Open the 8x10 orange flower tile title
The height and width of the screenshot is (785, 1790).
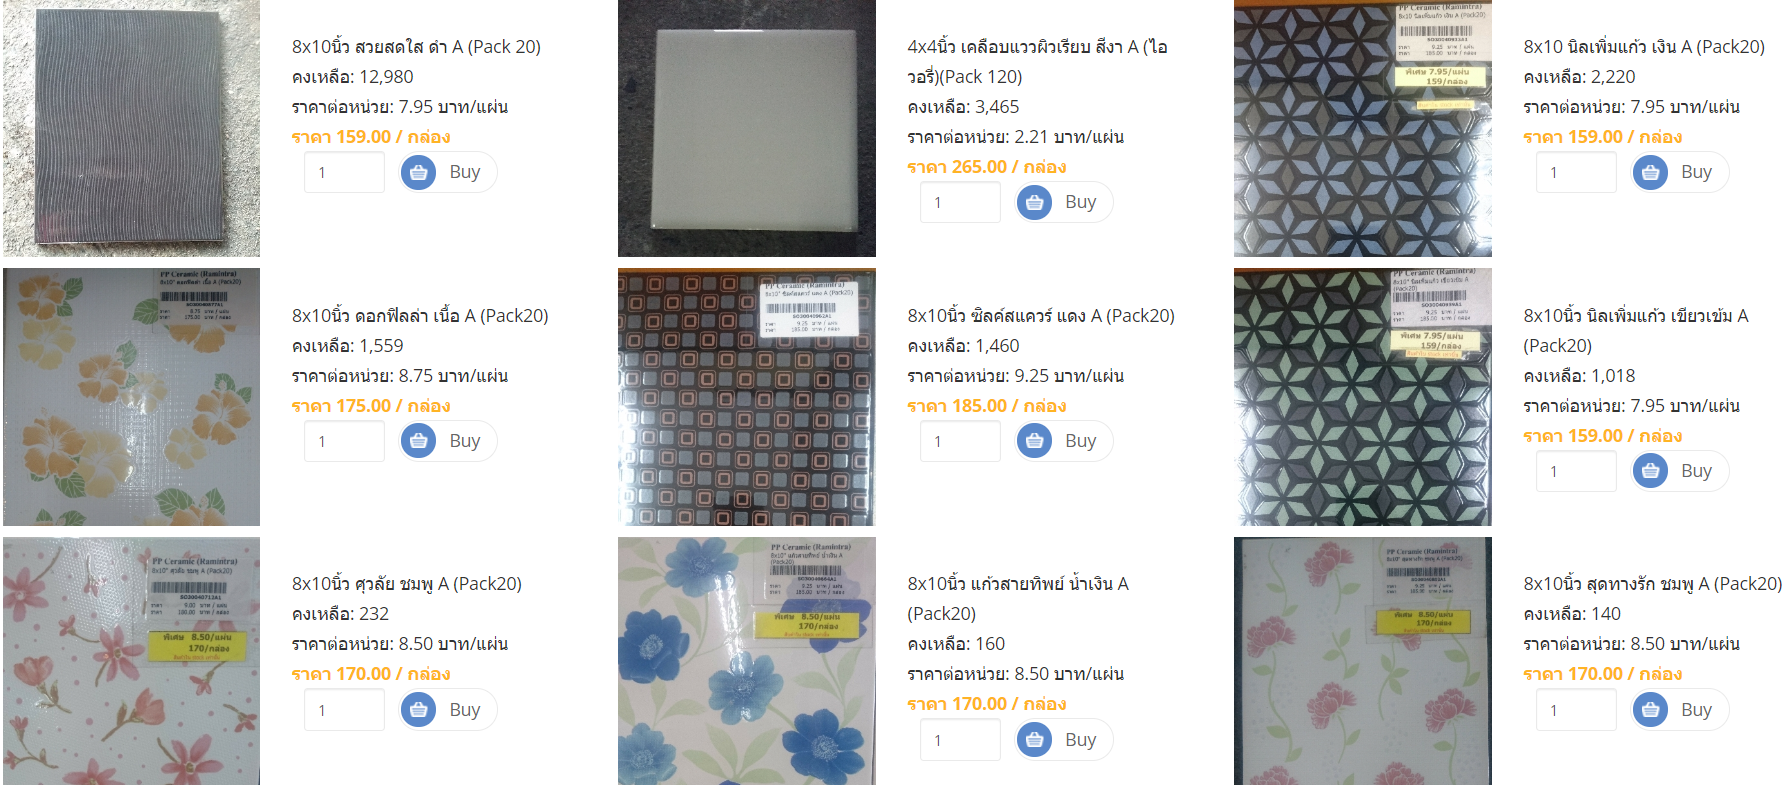click(x=420, y=316)
